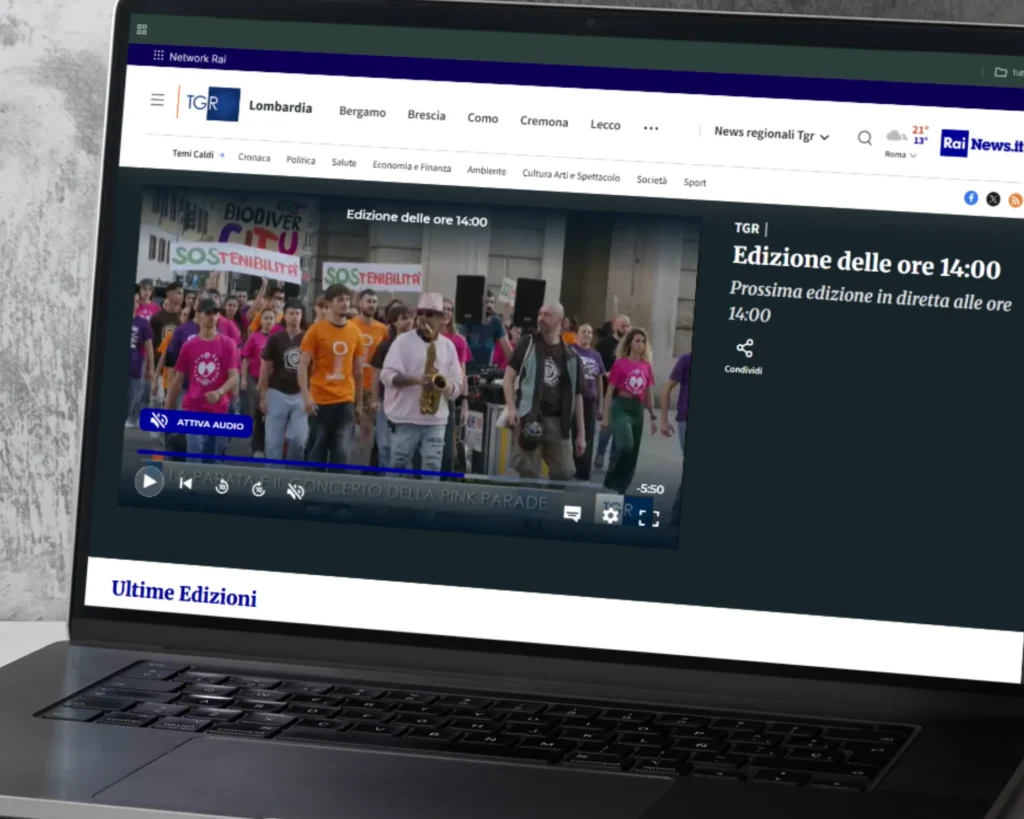Open the RSS feed icon

point(1016,200)
